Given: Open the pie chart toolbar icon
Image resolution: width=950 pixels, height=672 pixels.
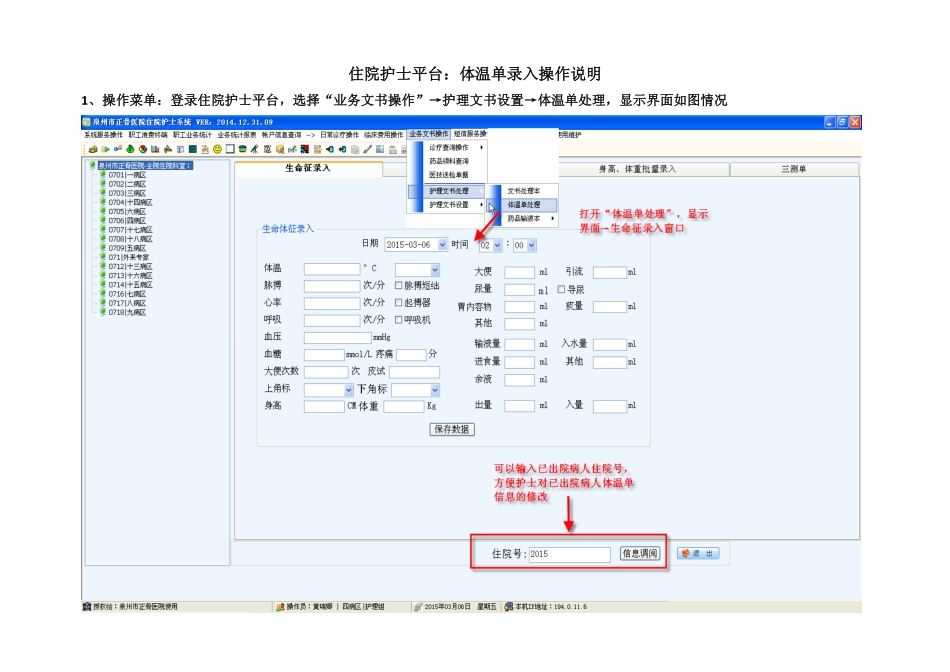Looking at the screenshot, I should pyautogui.click(x=143, y=149).
